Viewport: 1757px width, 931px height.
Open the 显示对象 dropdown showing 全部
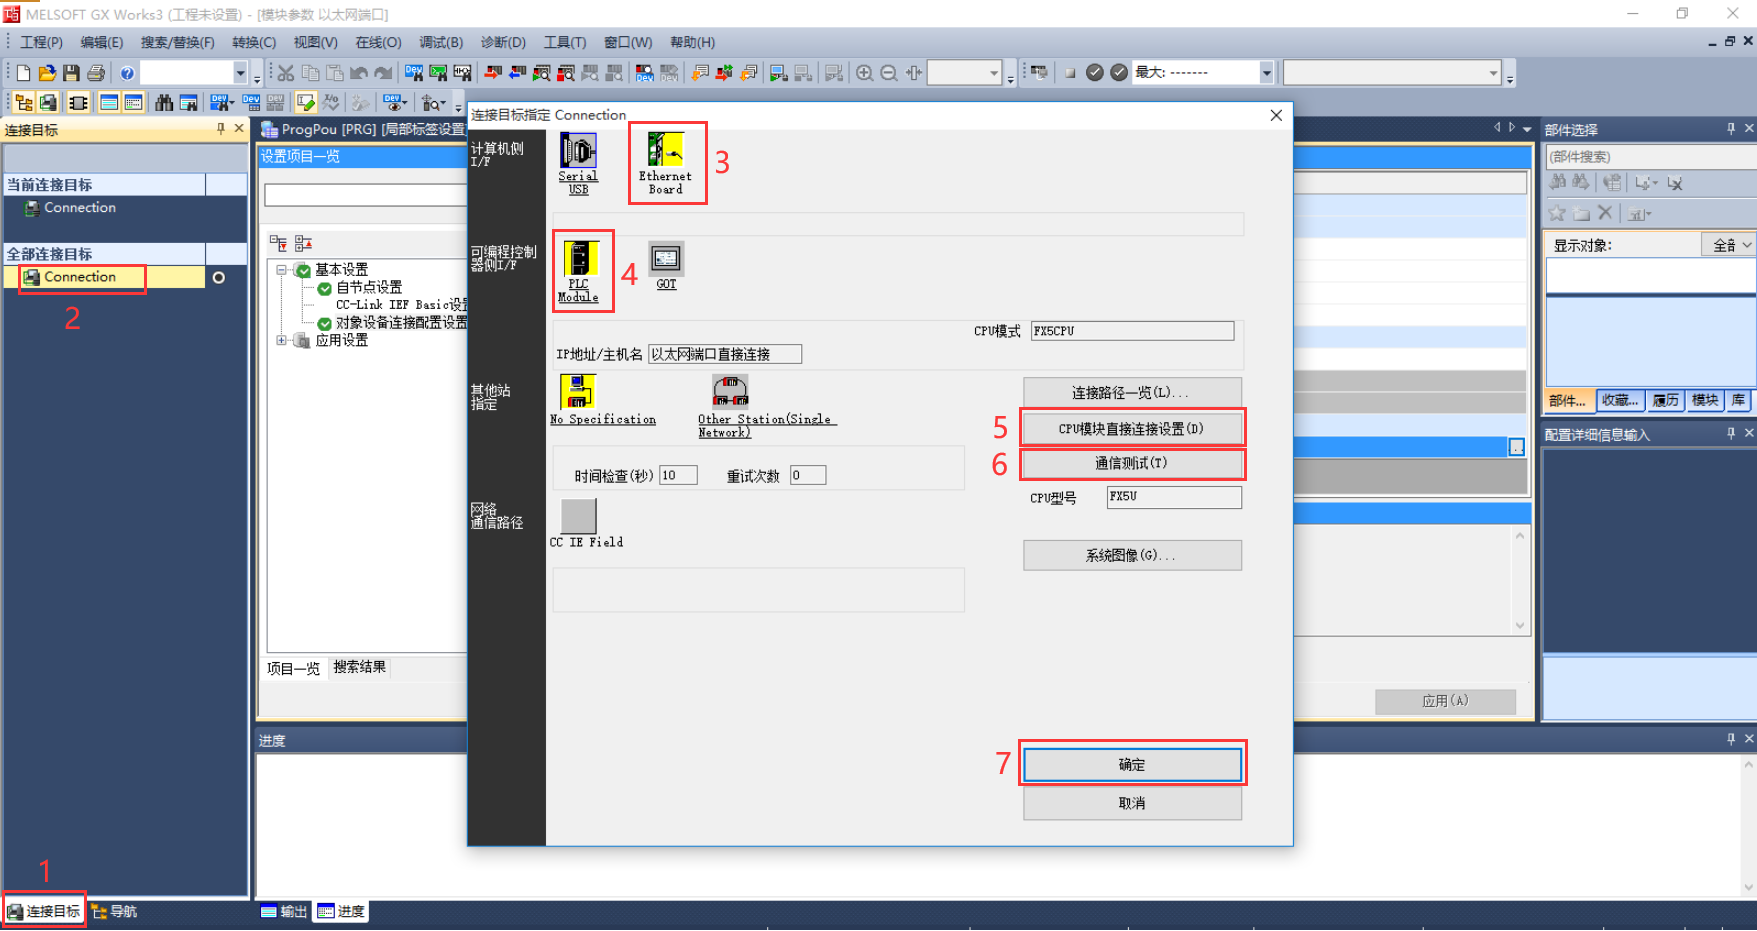coord(1729,244)
